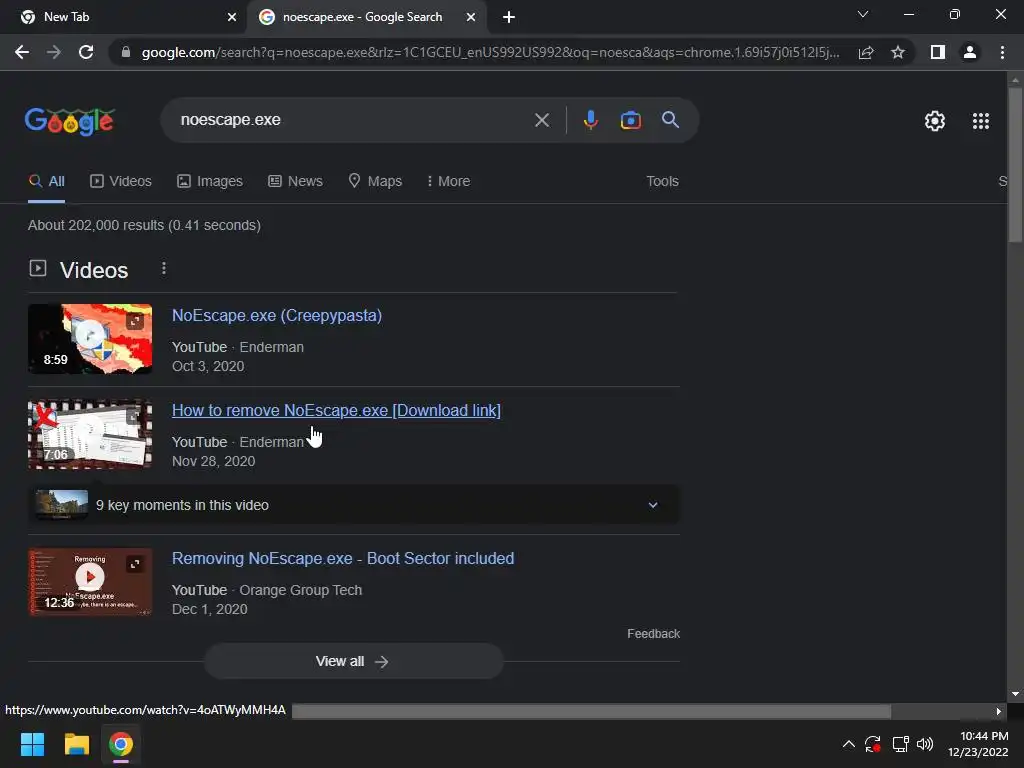Open the tab search dropdown

tap(863, 14)
